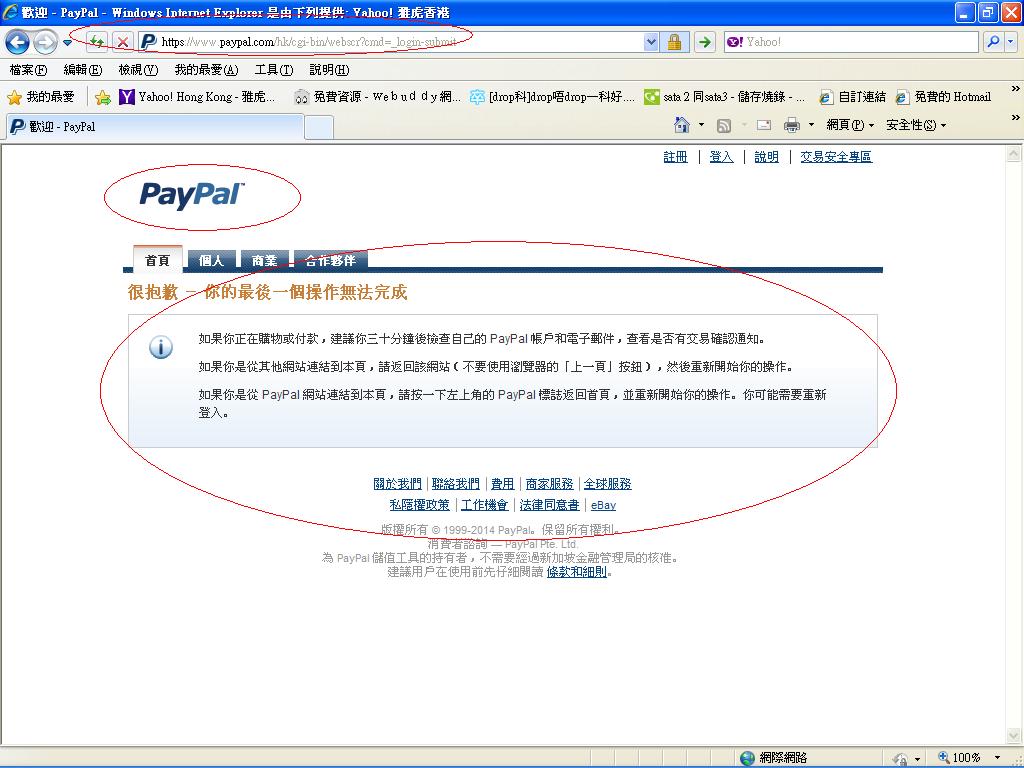Open the 條款和細則 link
1024x768 pixels.
tap(577, 572)
